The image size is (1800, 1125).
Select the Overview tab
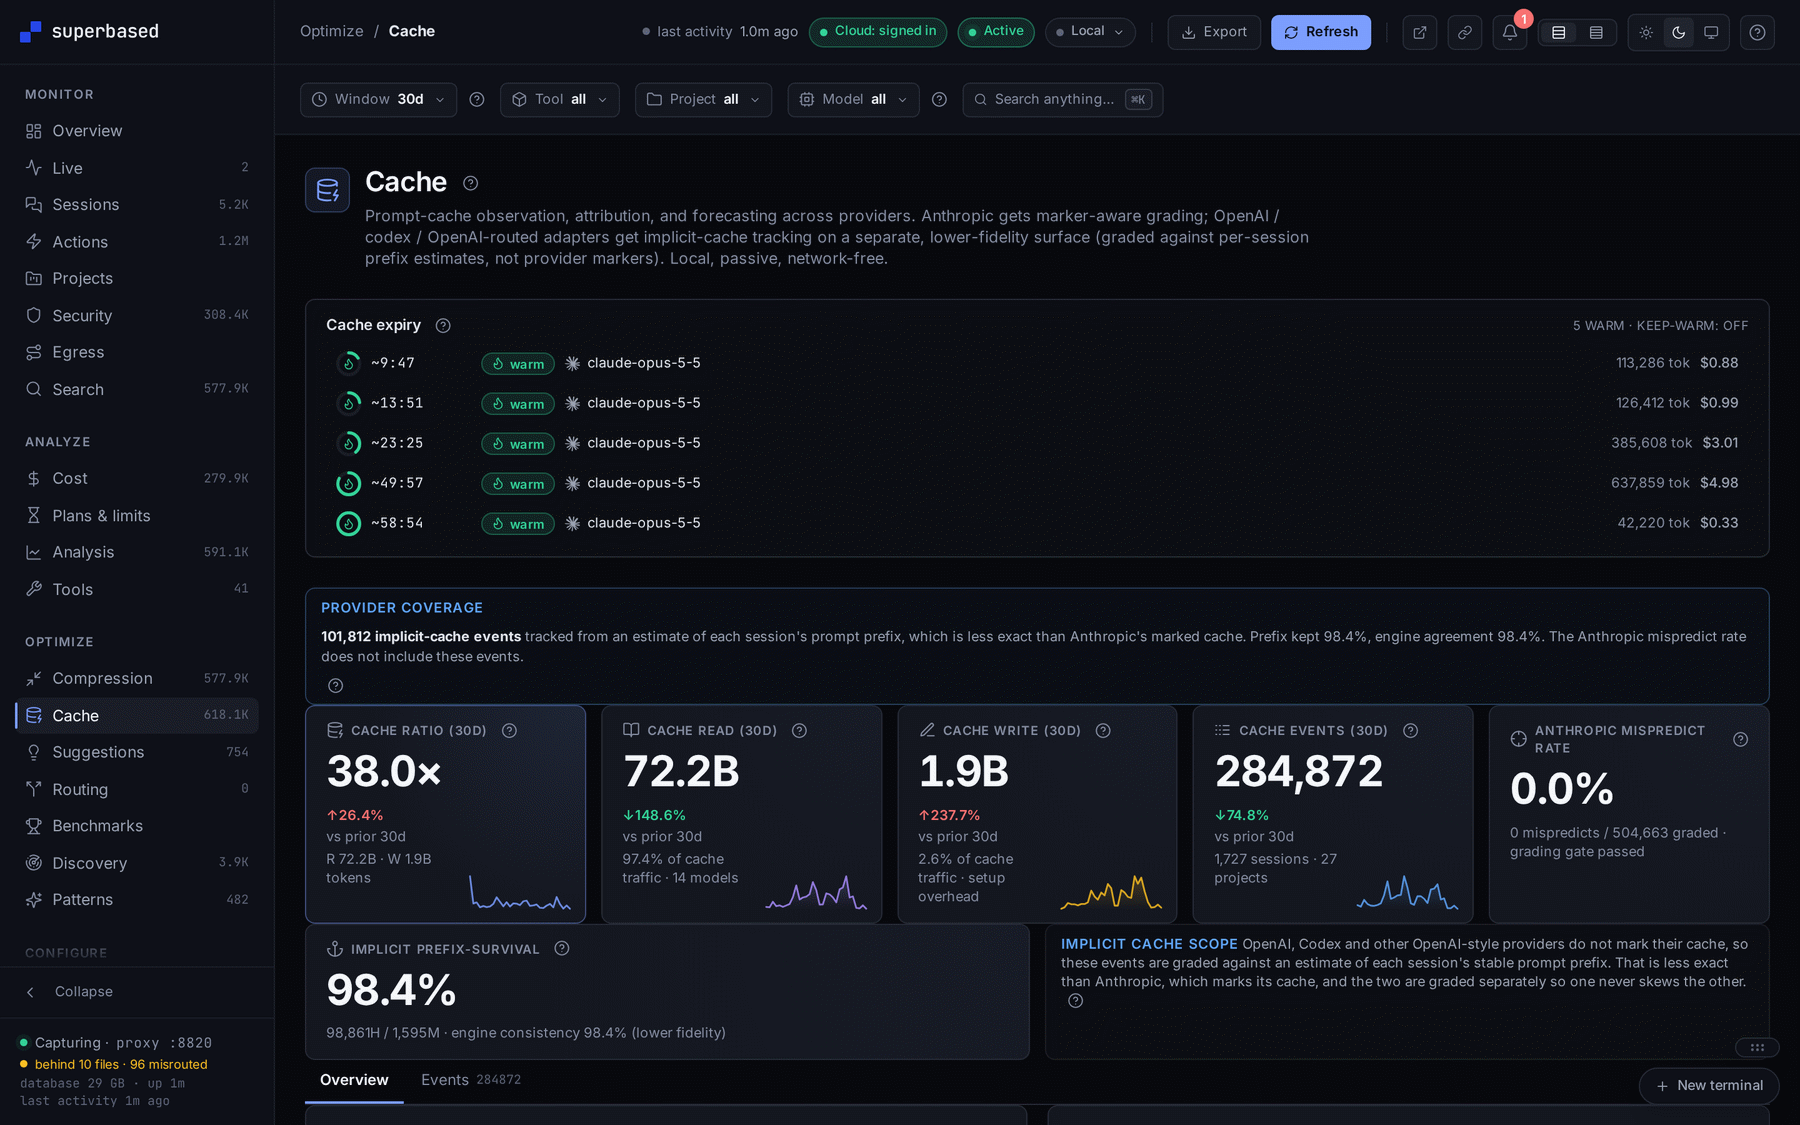[354, 1080]
